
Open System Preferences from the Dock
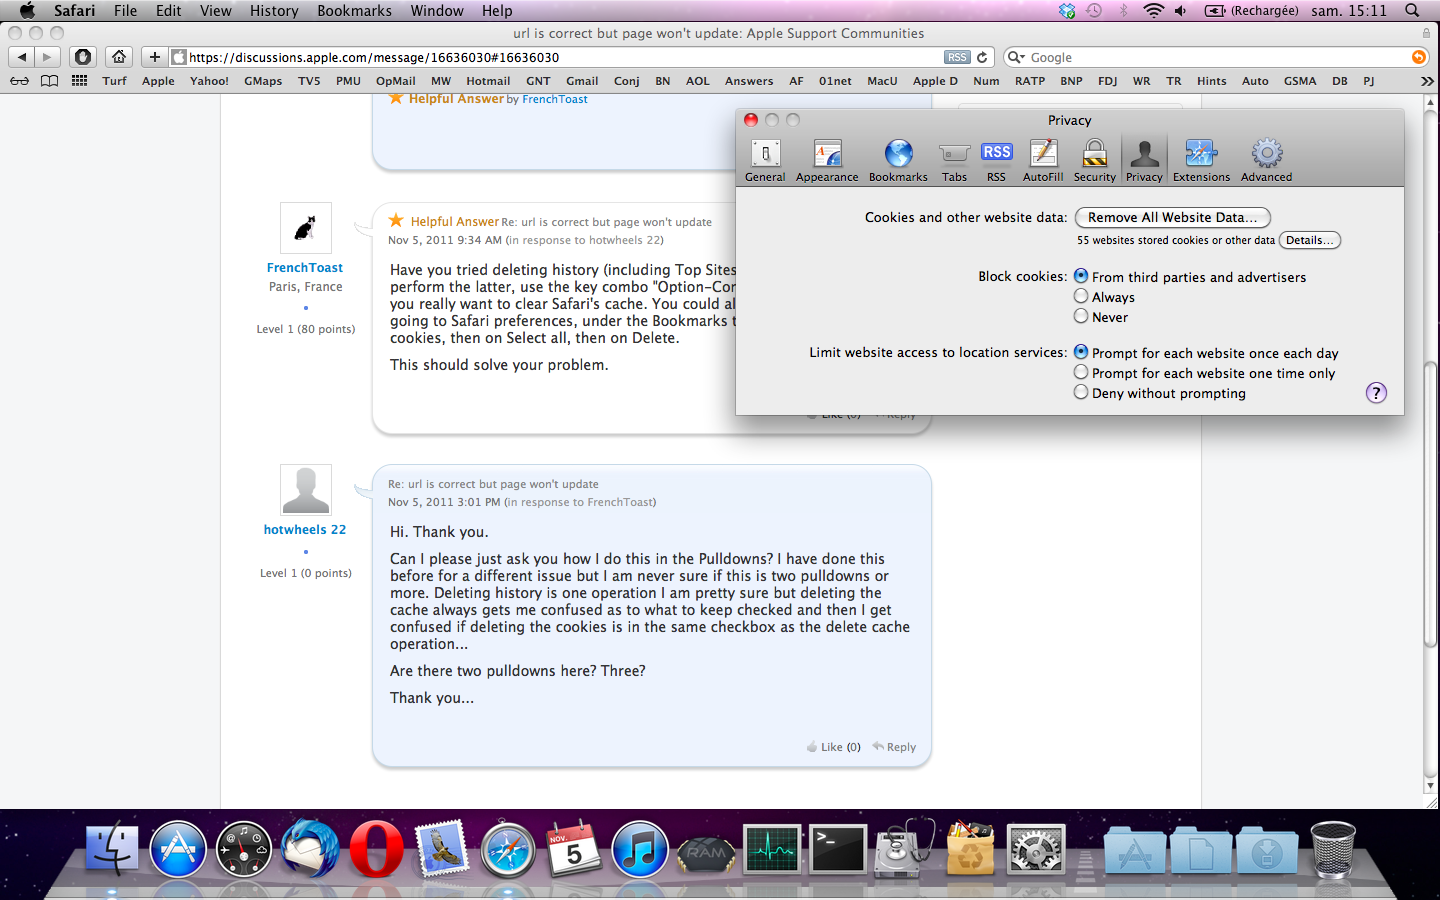[x=1035, y=849]
